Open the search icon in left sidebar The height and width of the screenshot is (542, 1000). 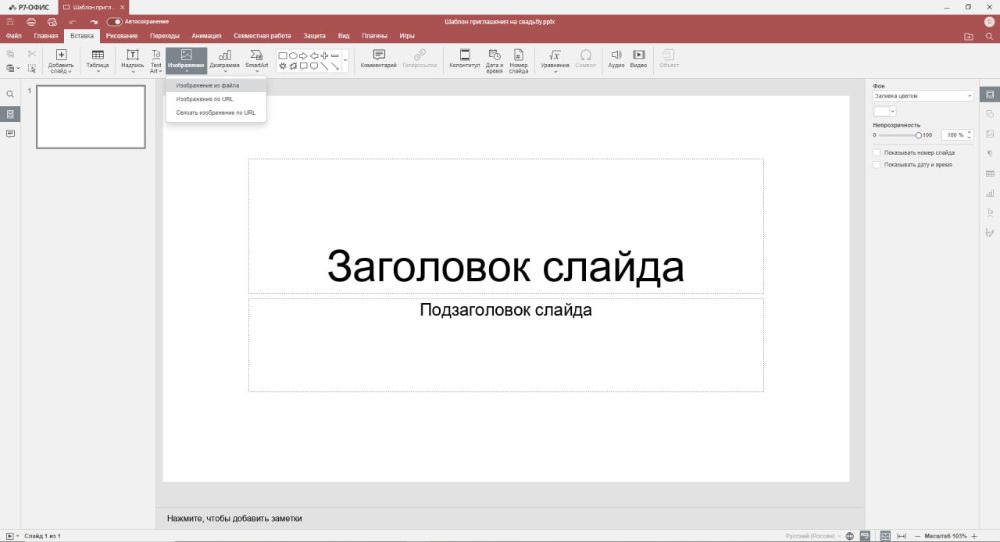pyautogui.click(x=10, y=94)
